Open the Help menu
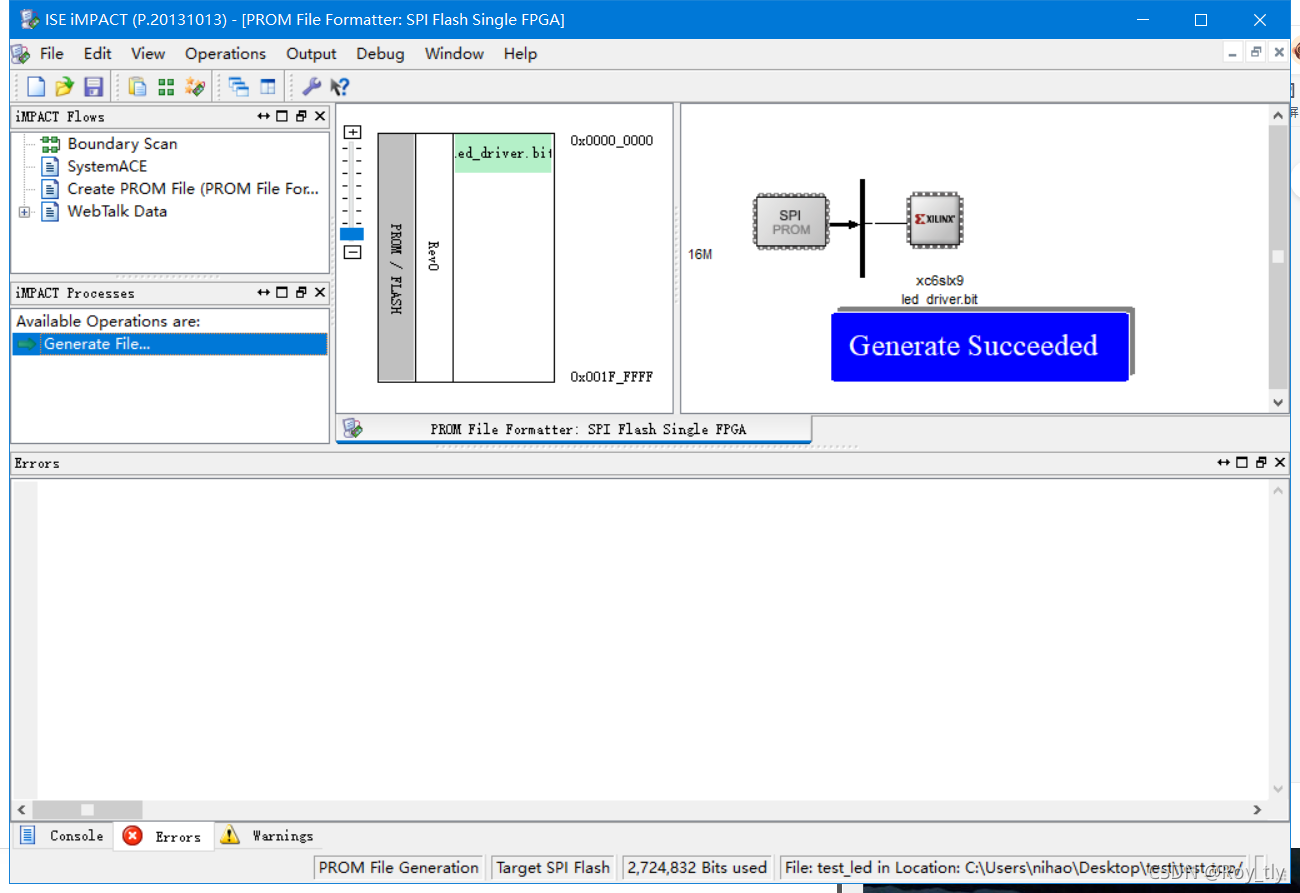 (520, 54)
